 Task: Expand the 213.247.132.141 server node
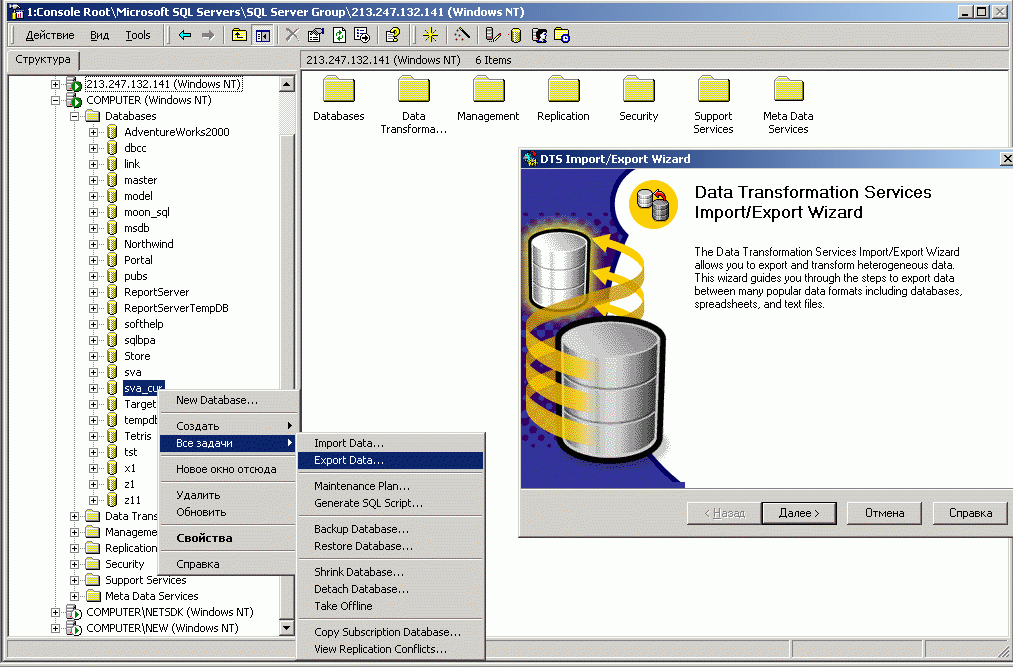pyautogui.click(x=56, y=84)
